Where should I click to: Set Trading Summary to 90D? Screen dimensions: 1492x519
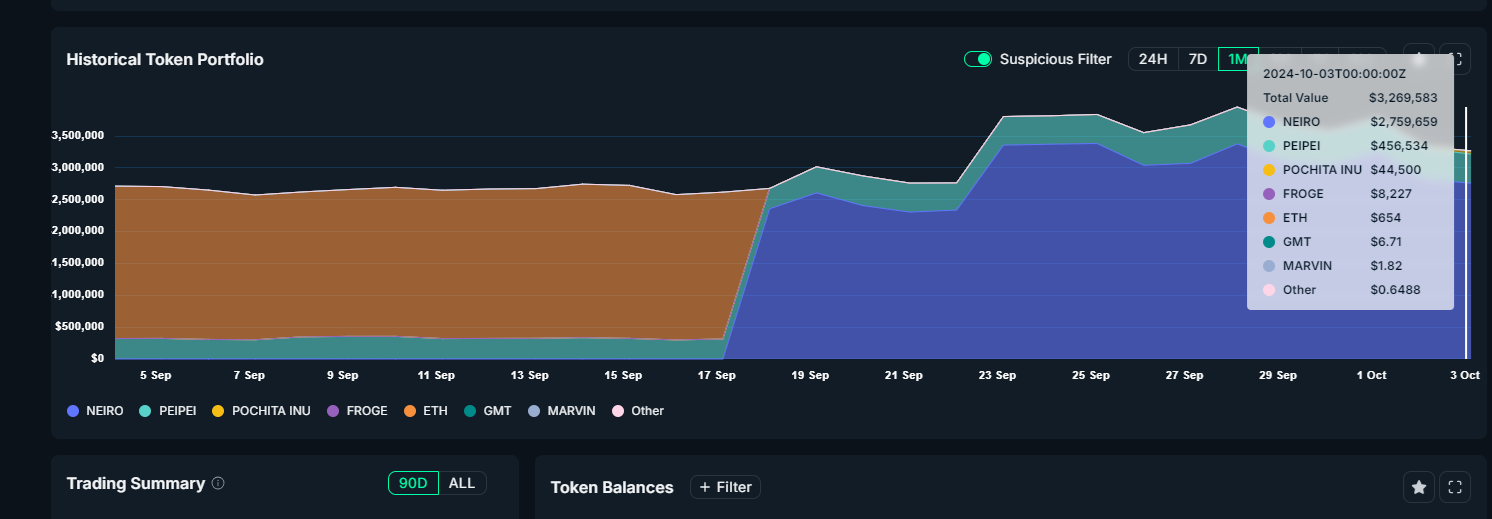(x=413, y=483)
